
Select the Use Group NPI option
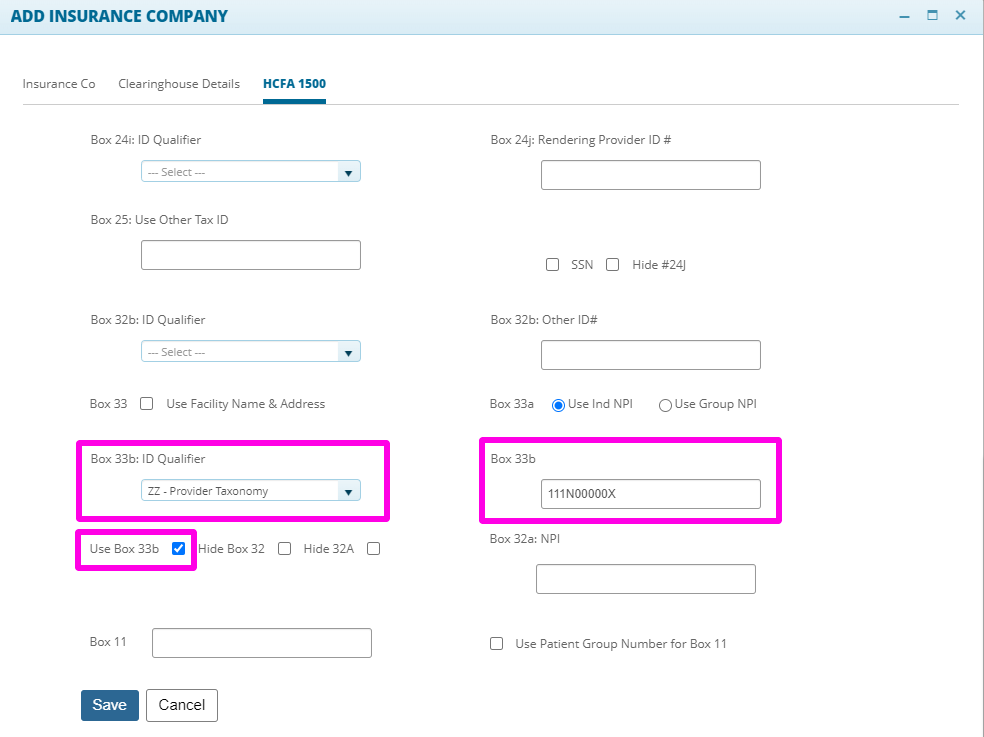[664, 404]
